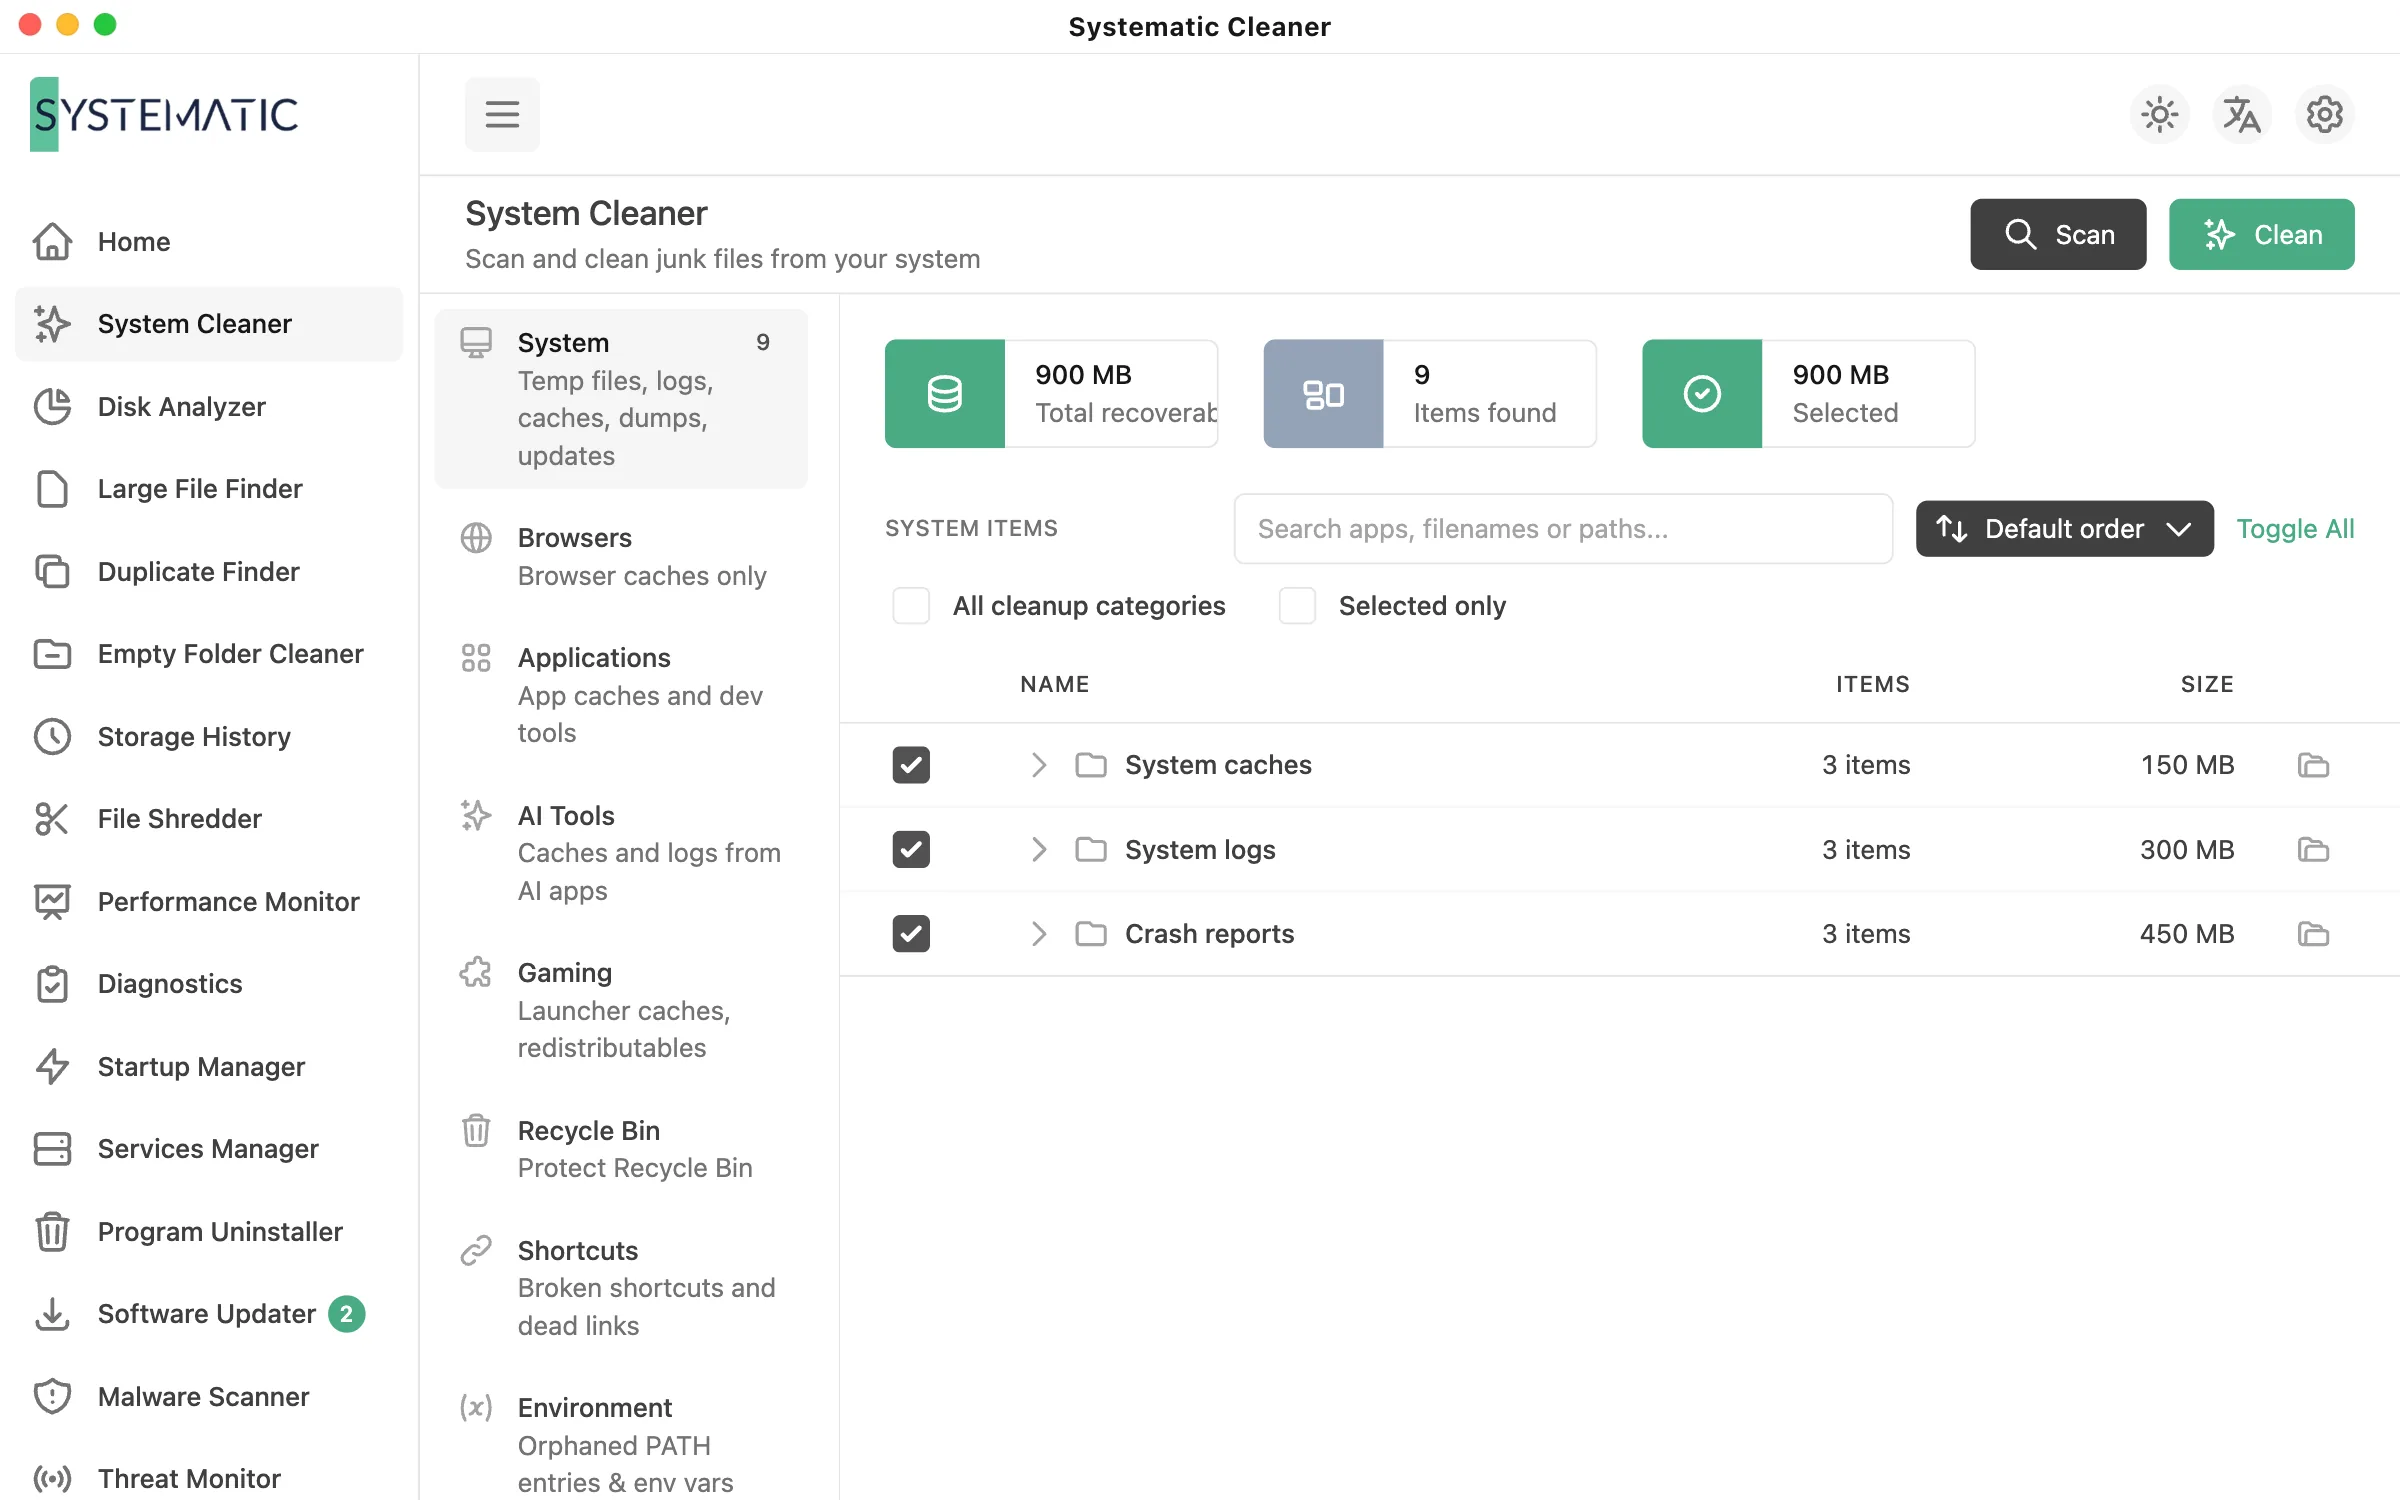This screenshot has height=1500, width=2400.
Task: Open folder location for Crash reports
Action: click(2313, 934)
